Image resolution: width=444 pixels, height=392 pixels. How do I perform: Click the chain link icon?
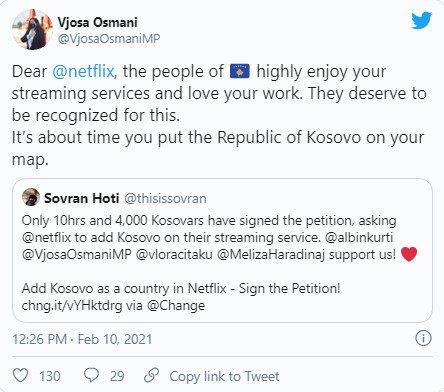click(151, 375)
